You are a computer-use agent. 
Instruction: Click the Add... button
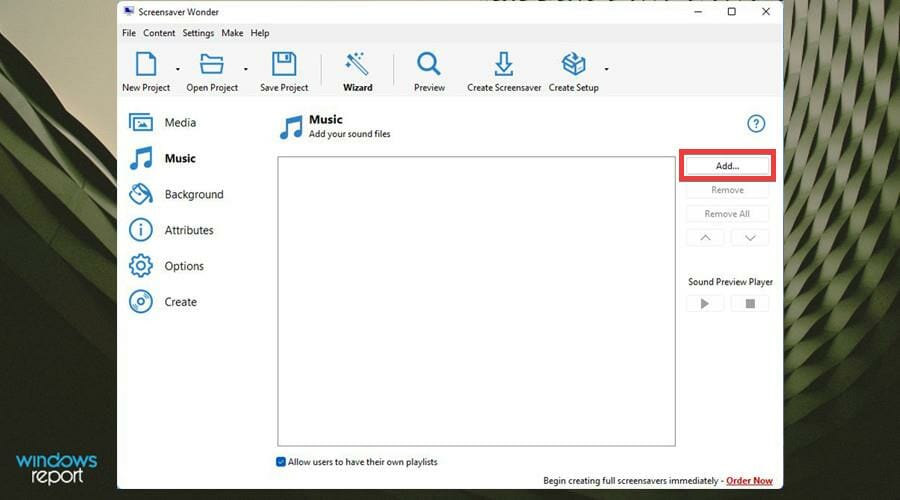(x=727, y=166)
